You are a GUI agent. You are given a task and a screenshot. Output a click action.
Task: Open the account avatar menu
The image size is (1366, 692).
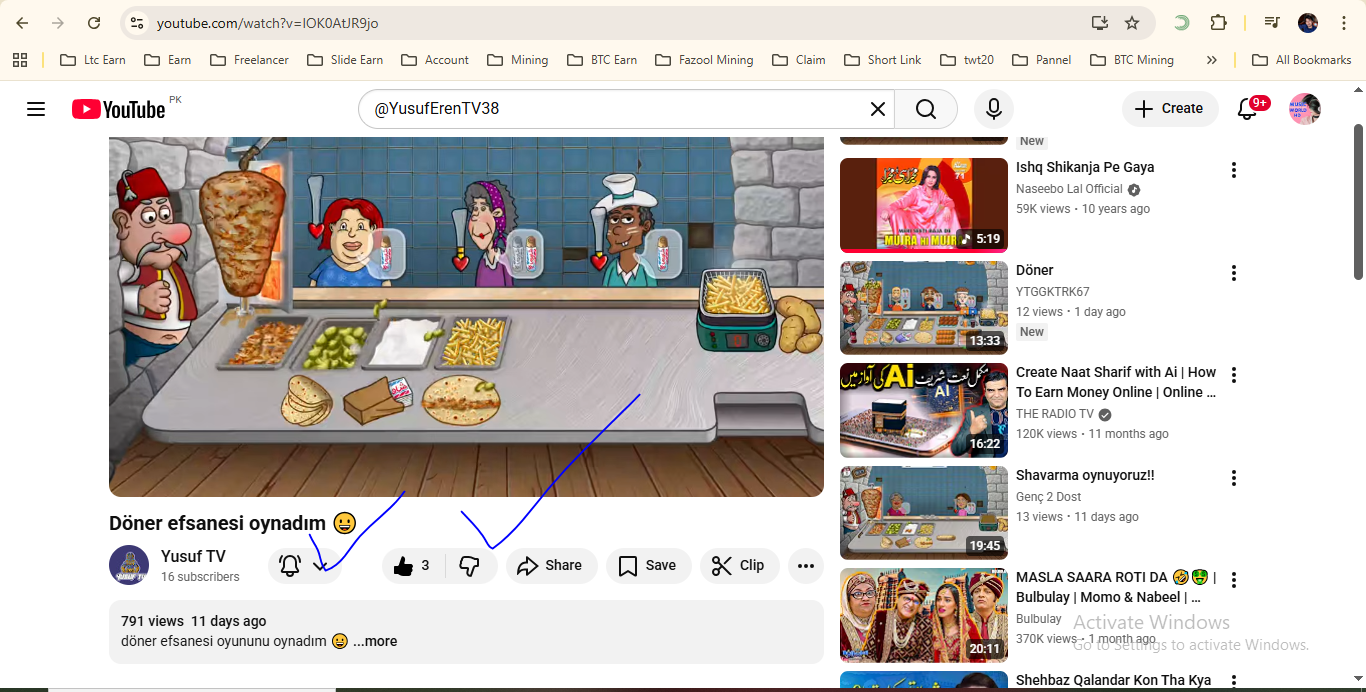[1304, 109]
